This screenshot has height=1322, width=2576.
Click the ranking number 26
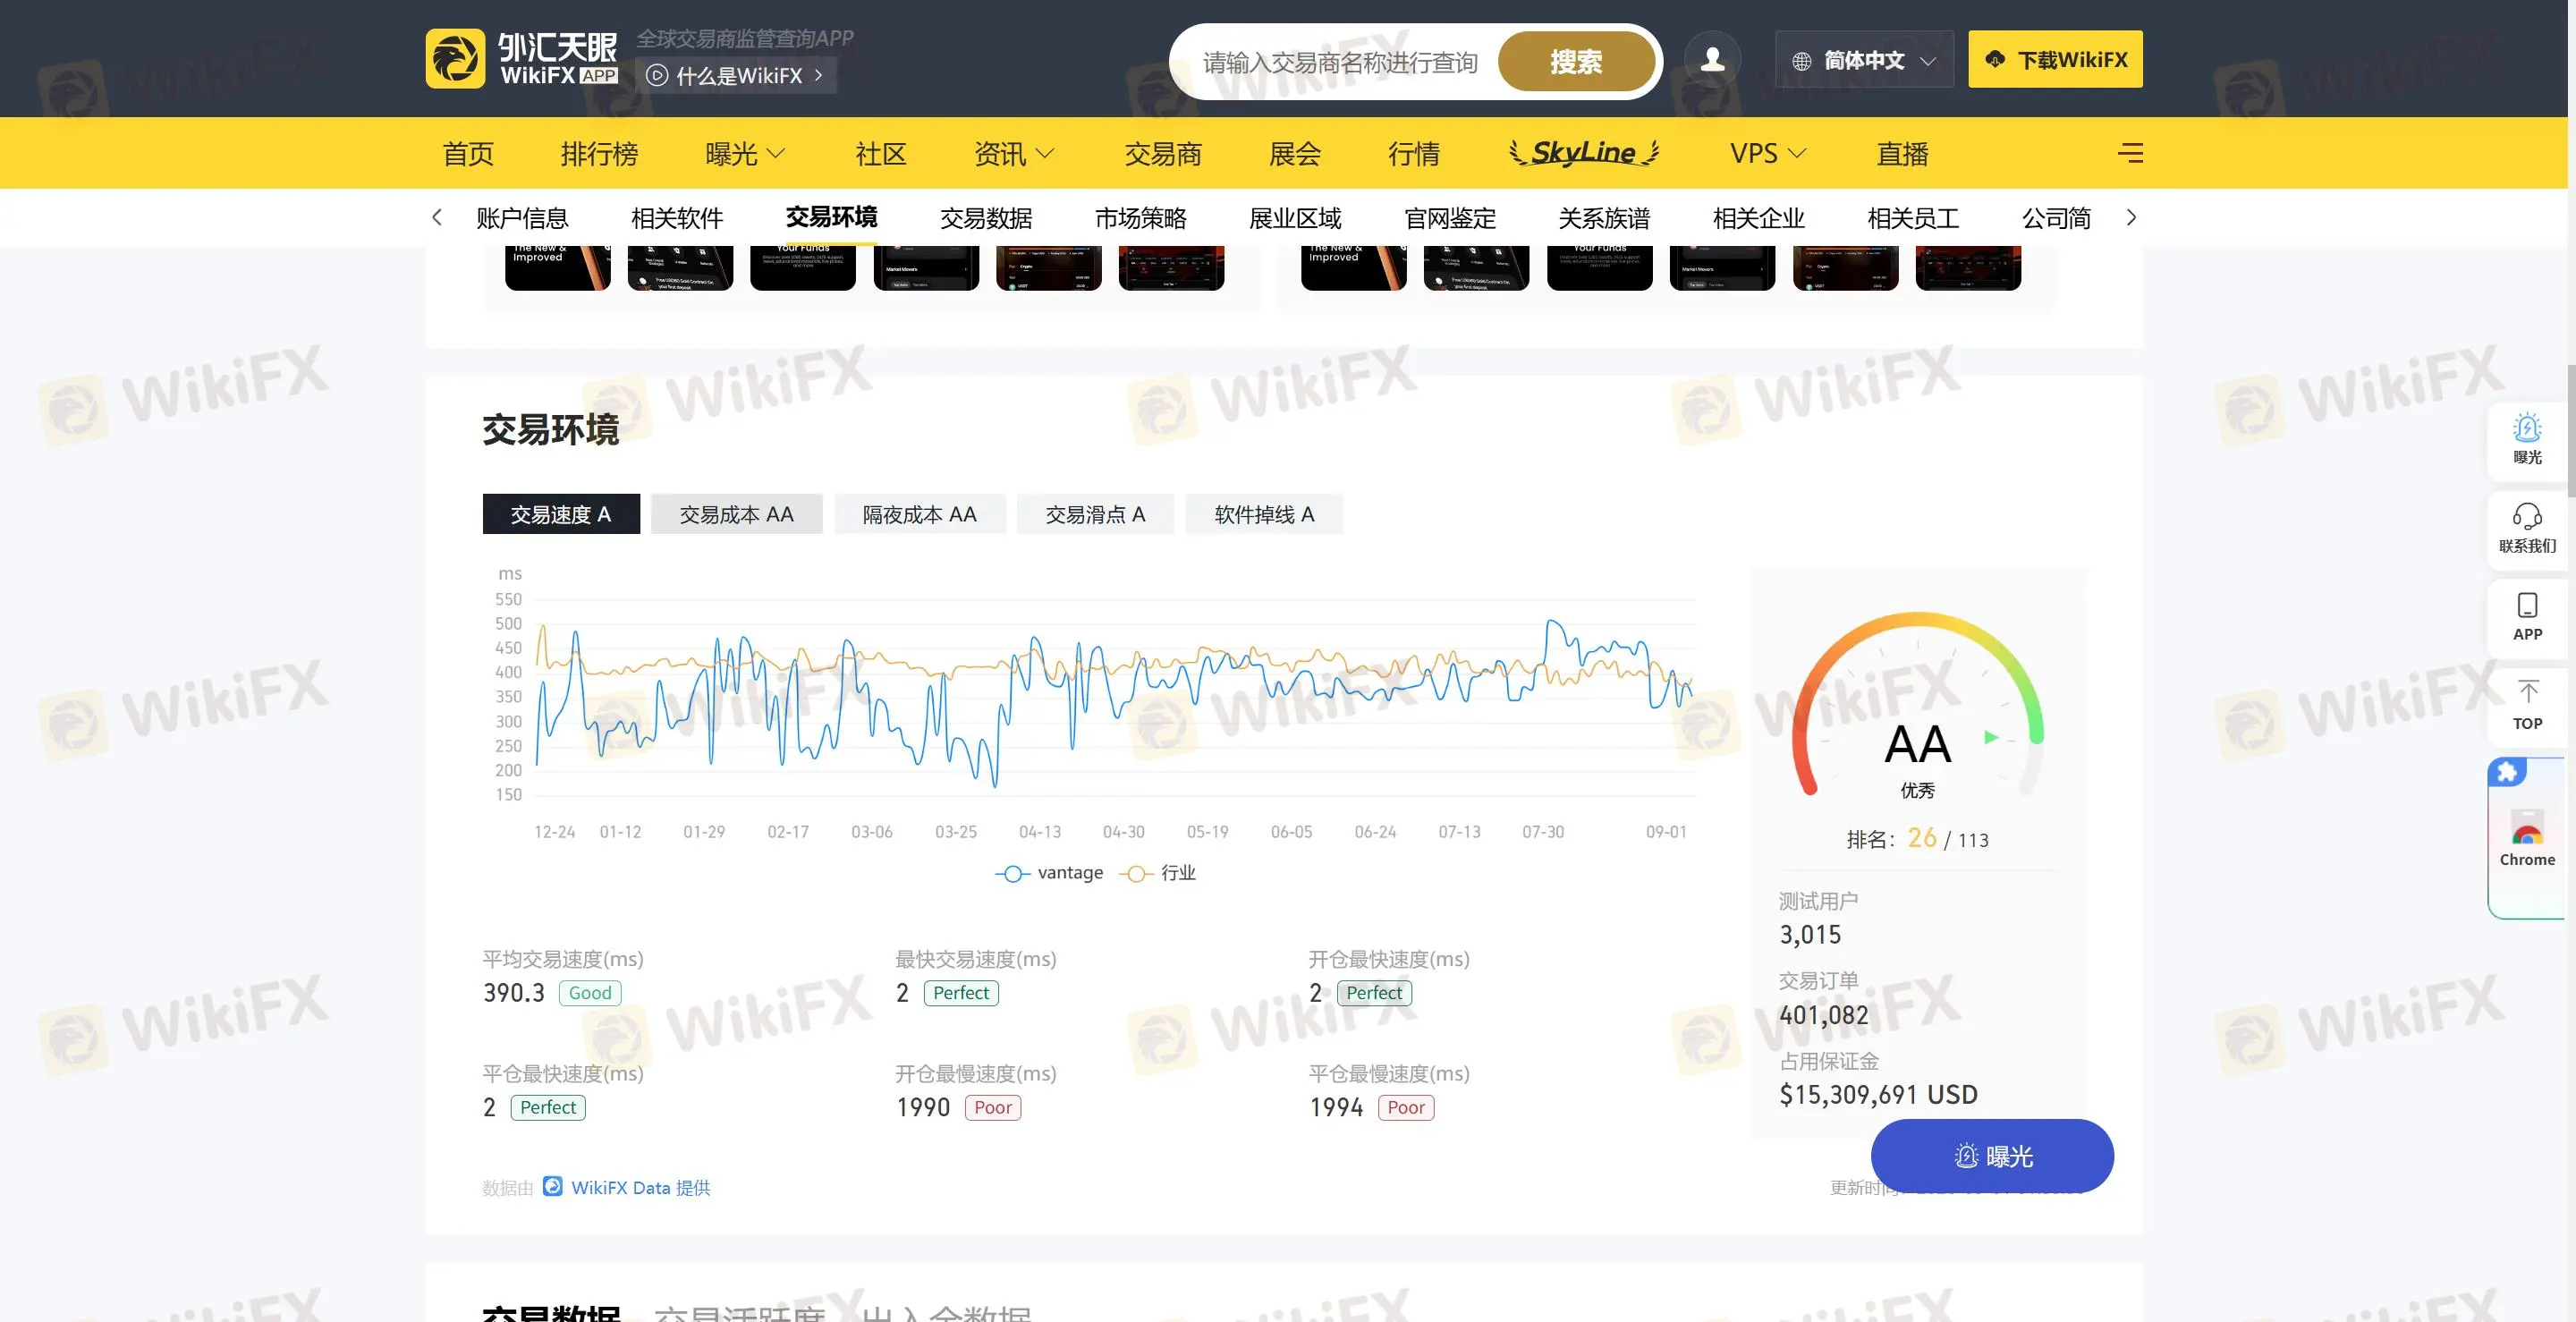[1922, 838]
